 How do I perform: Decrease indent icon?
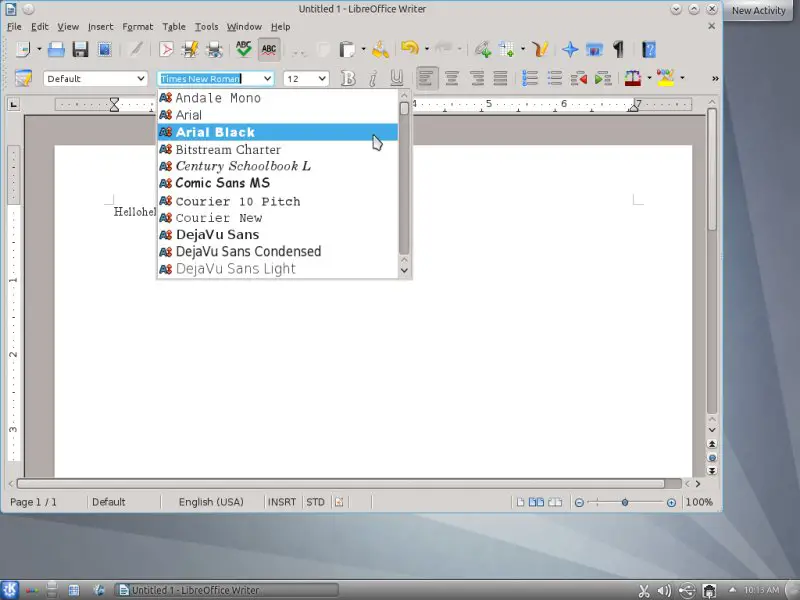[x=579, y=79]
